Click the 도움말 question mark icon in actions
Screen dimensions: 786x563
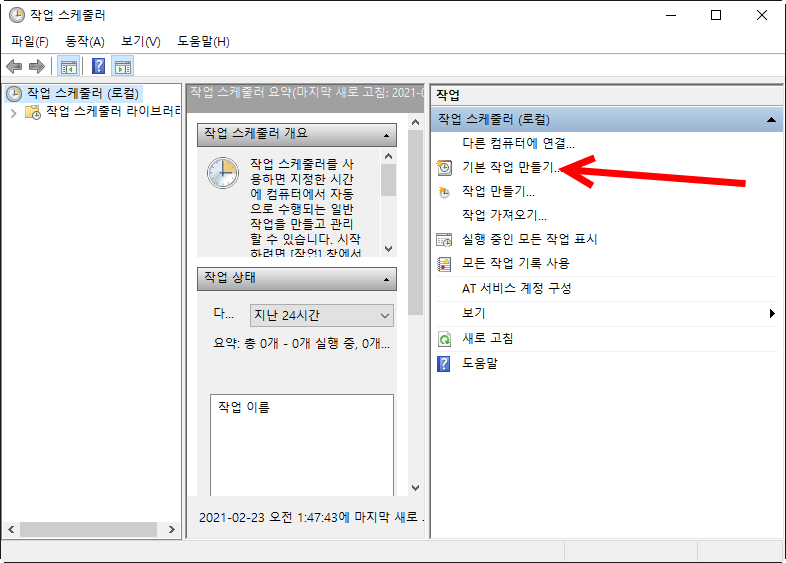(444, 363)
